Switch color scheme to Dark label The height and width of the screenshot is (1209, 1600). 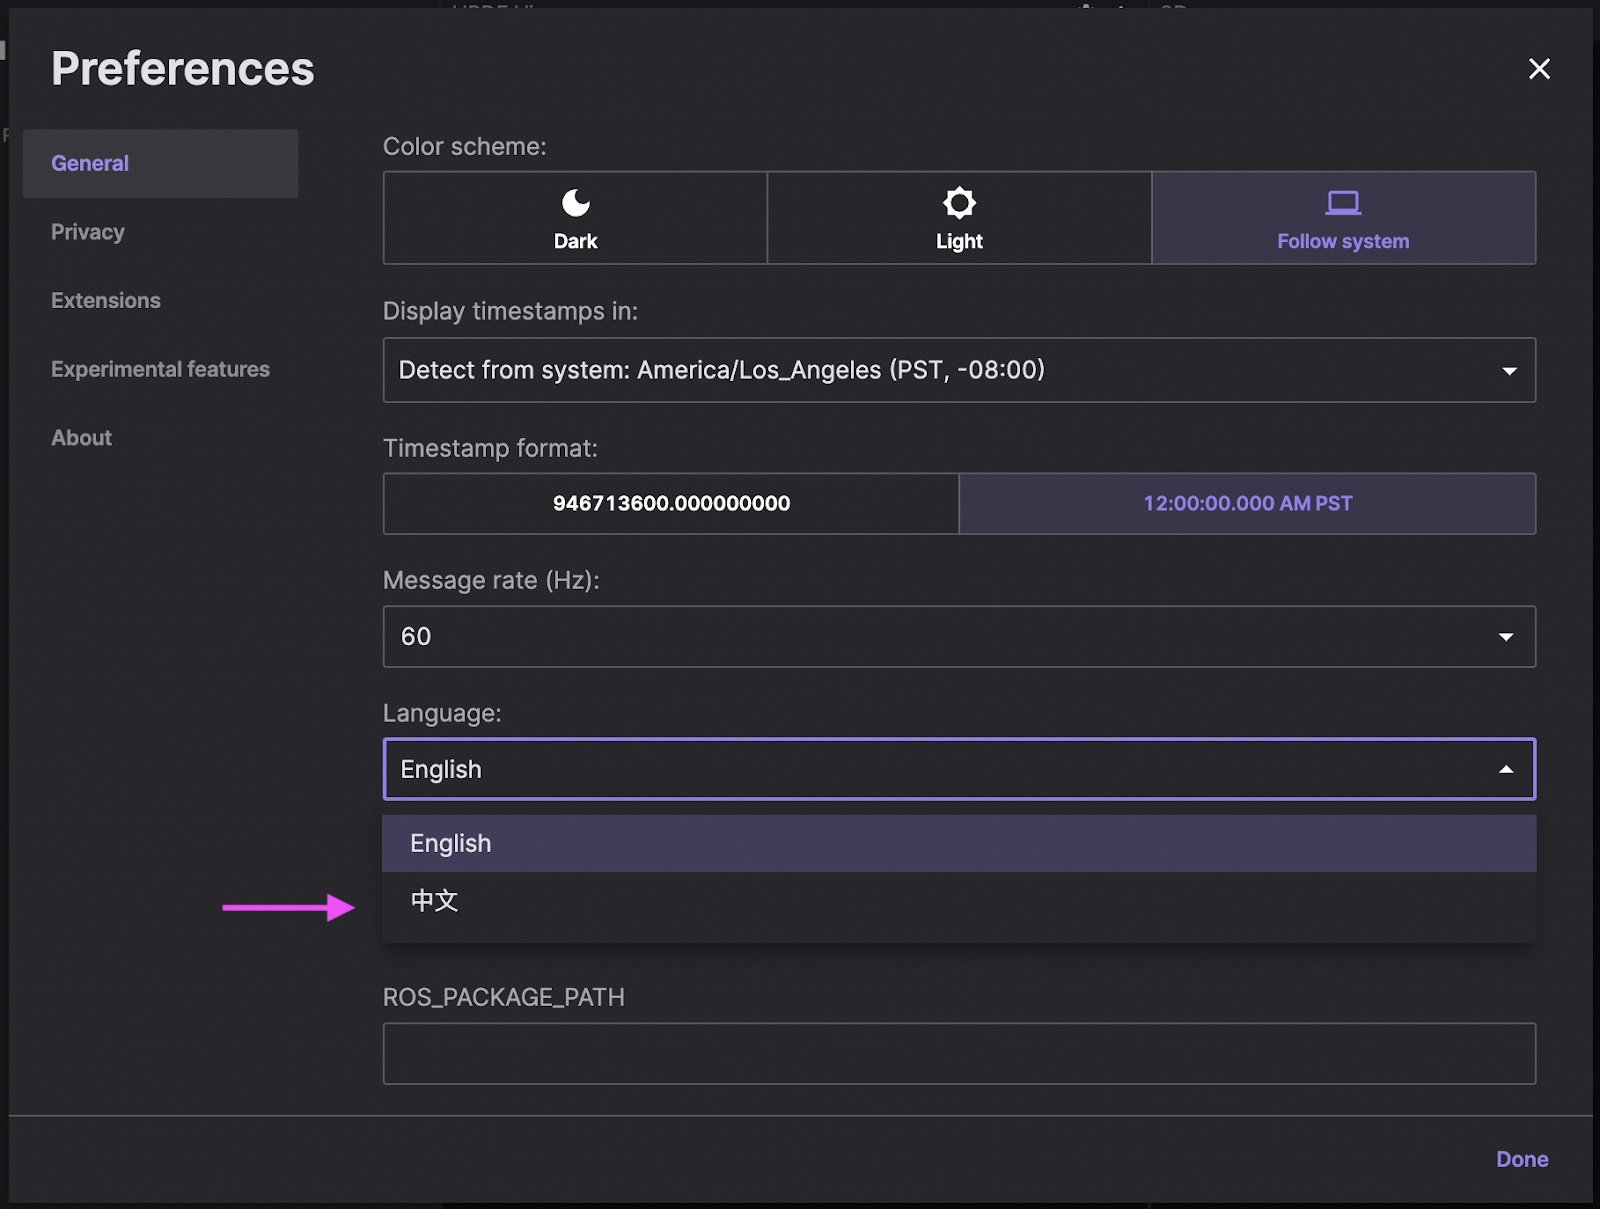point(575,241)
